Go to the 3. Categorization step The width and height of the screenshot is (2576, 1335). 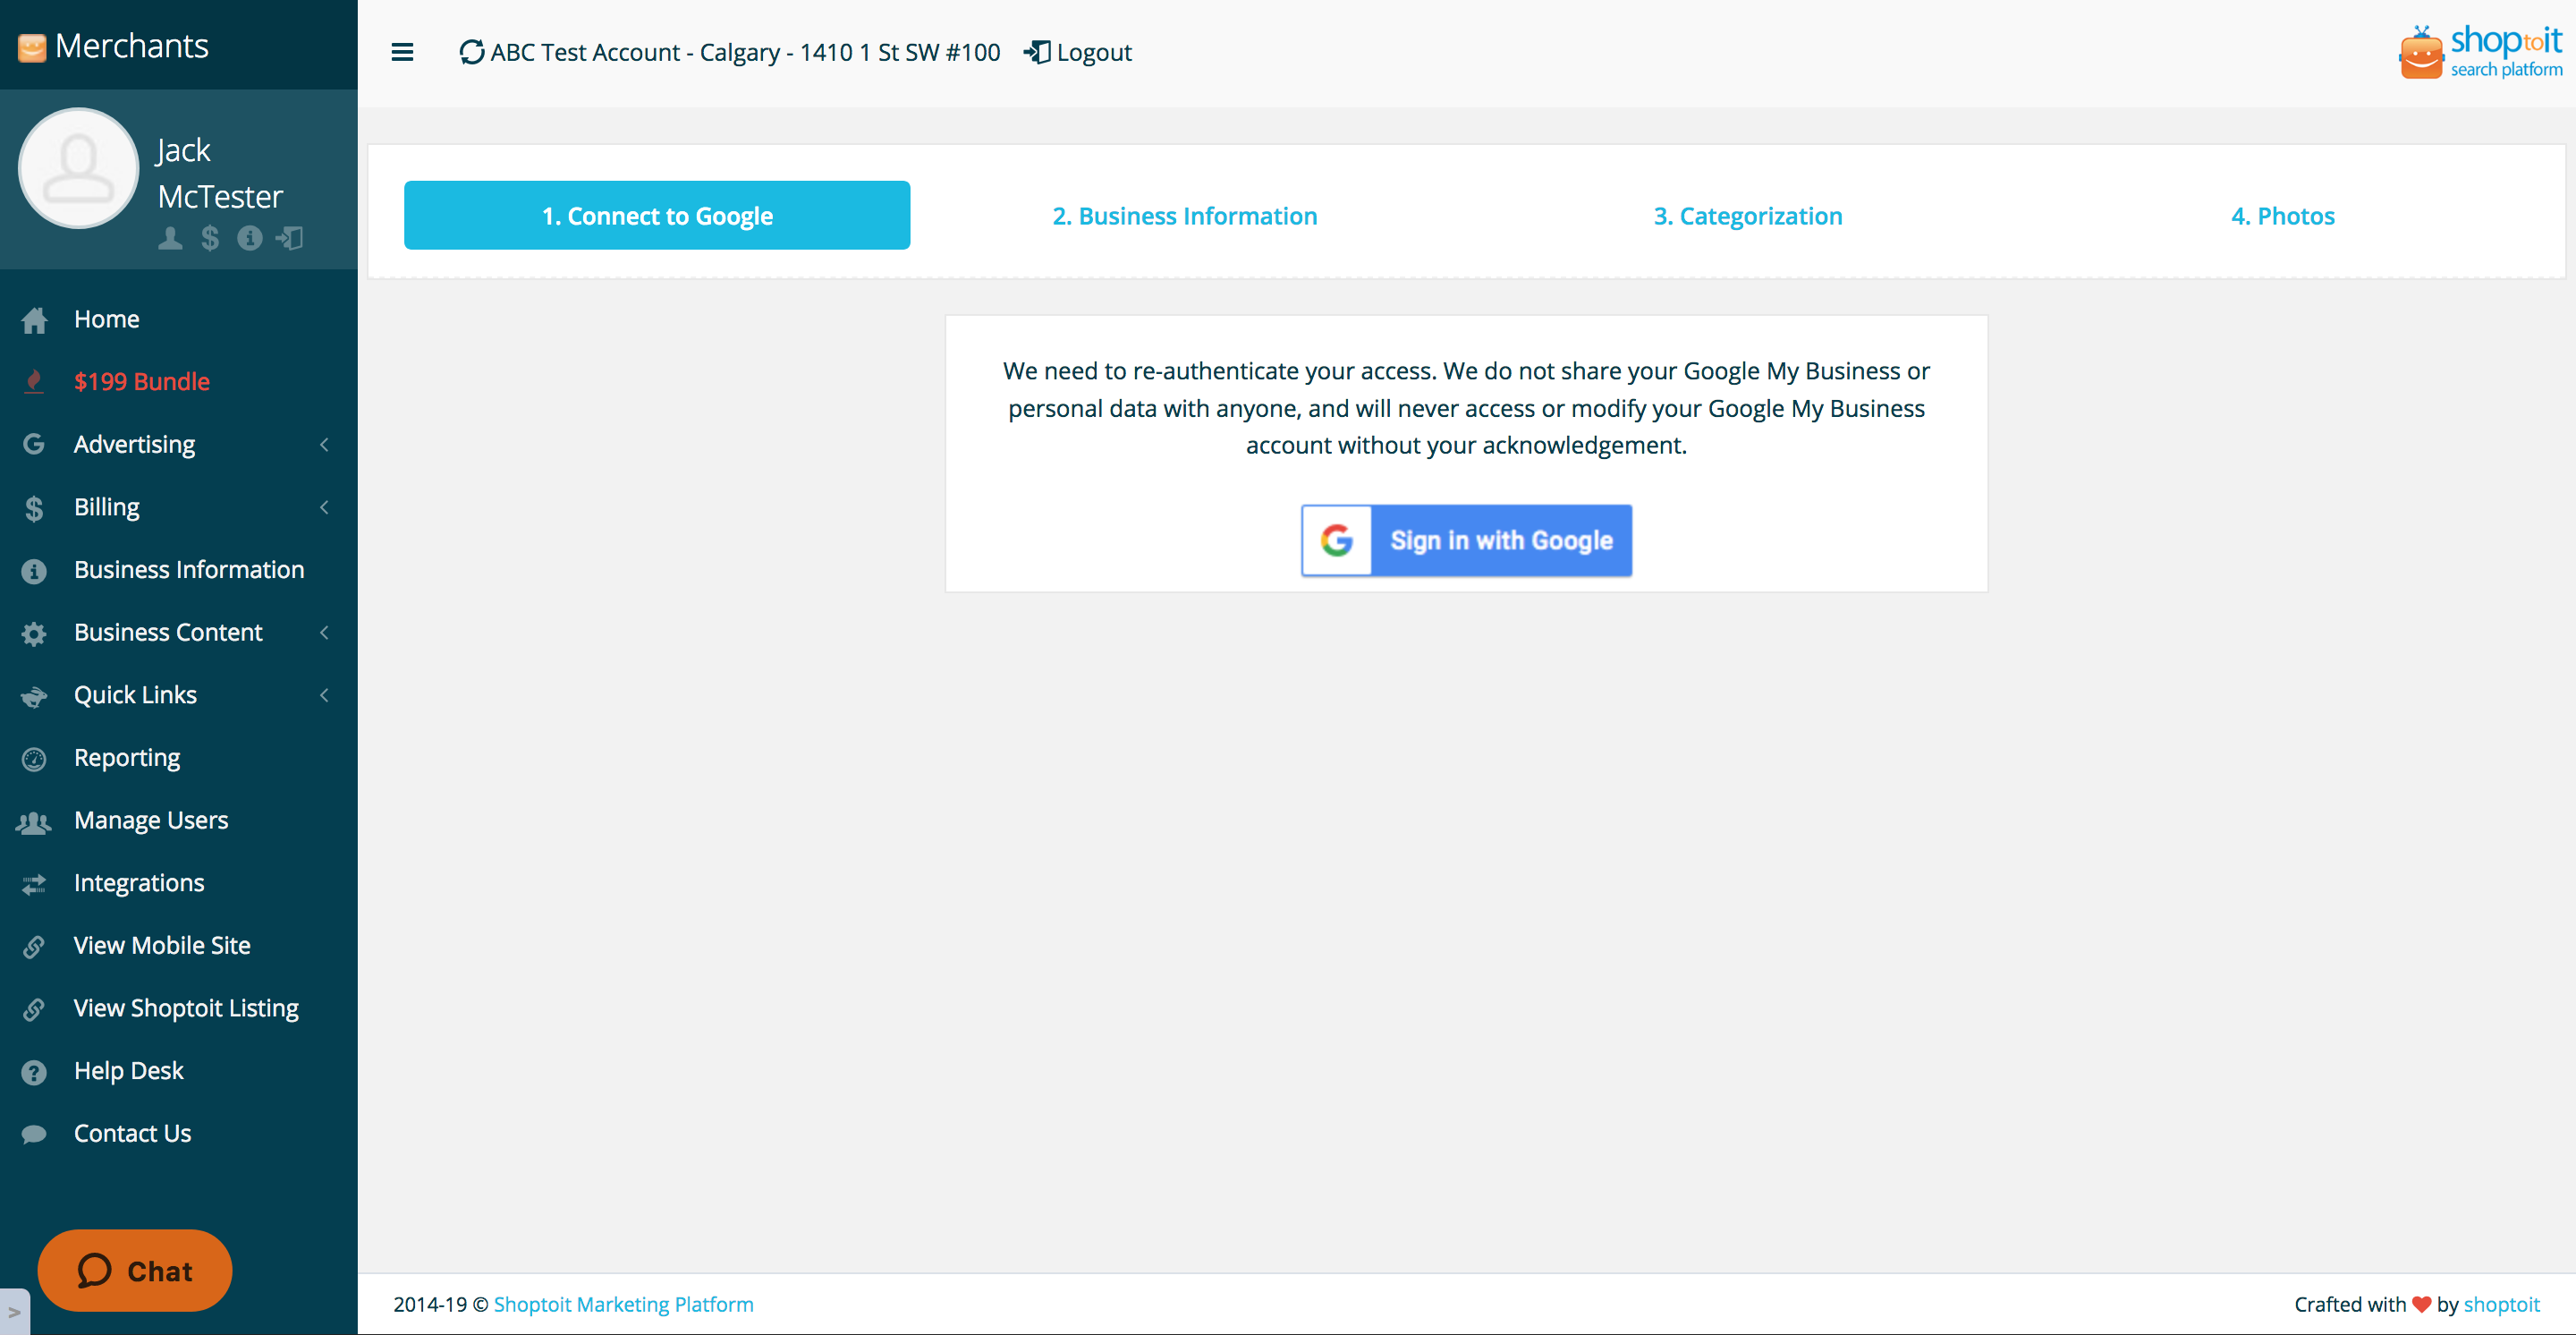tap(1747, 216)
